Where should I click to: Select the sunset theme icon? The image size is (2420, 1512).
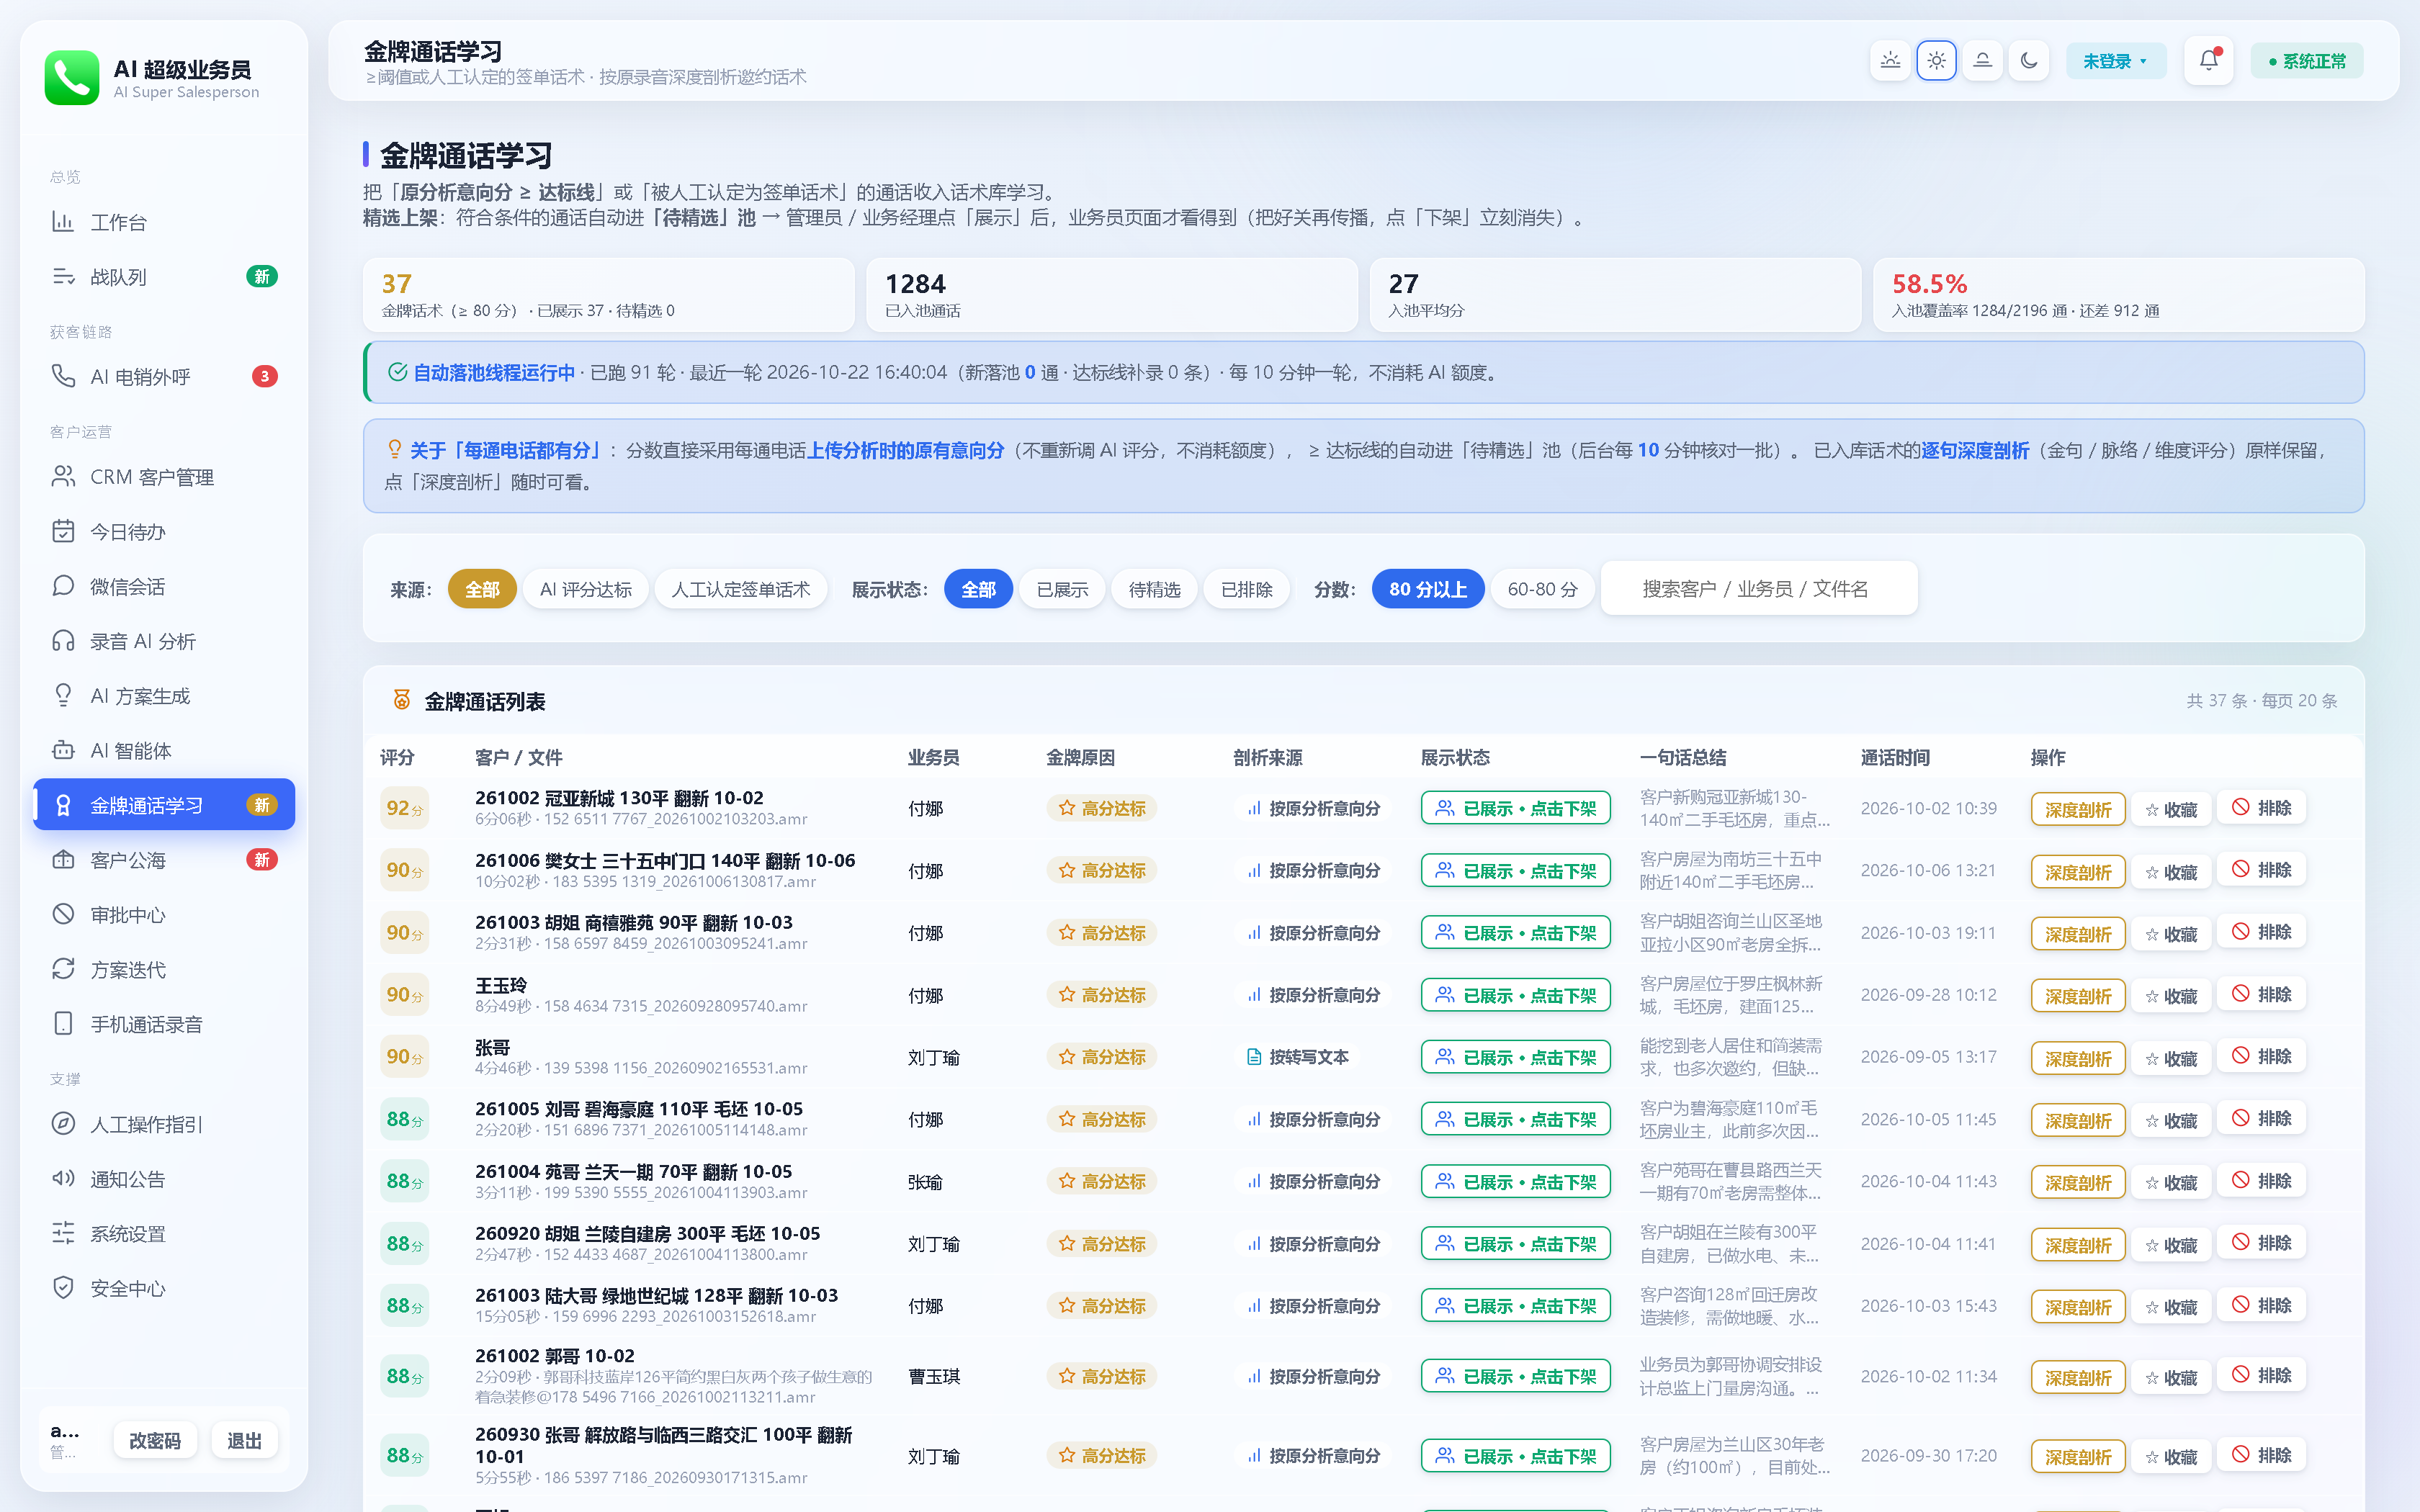coord(1982,61)
